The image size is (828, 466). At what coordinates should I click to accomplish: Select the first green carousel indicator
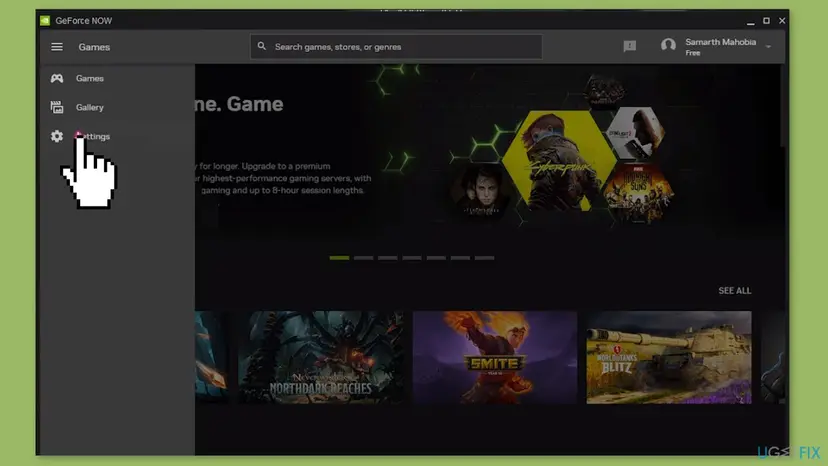tap(339, 258)
